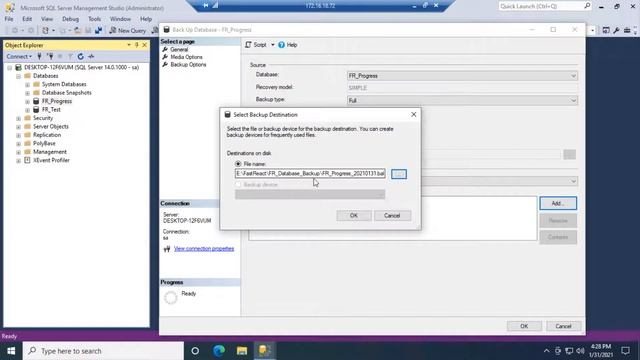Pin the Object Explorer panel
The width and height of the screenshot is (640, 360).
point(137,45)
